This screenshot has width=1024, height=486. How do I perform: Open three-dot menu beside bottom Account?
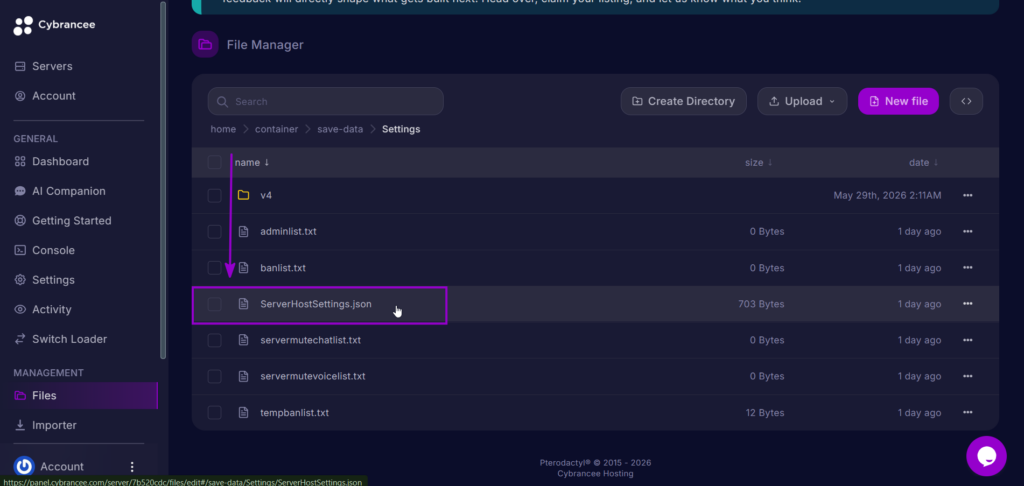pyautogui.click(x=132, y=466)
